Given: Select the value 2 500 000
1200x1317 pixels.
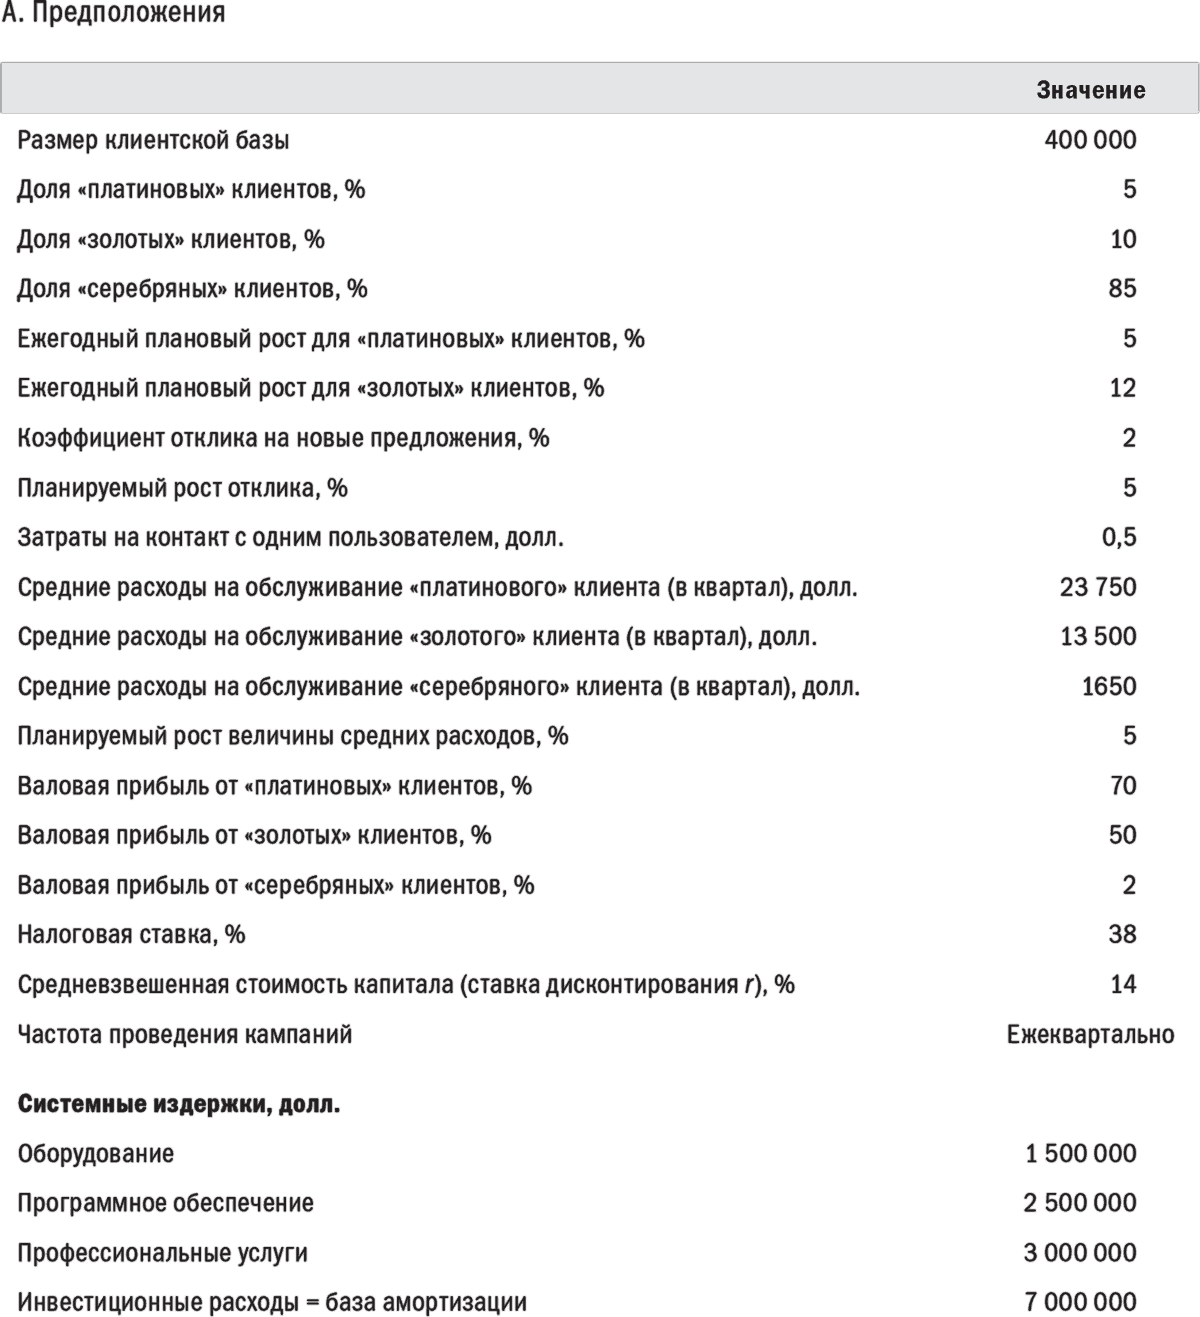Looking at the screenshot, I should pyautogui.click(x=1079, y=1203).
